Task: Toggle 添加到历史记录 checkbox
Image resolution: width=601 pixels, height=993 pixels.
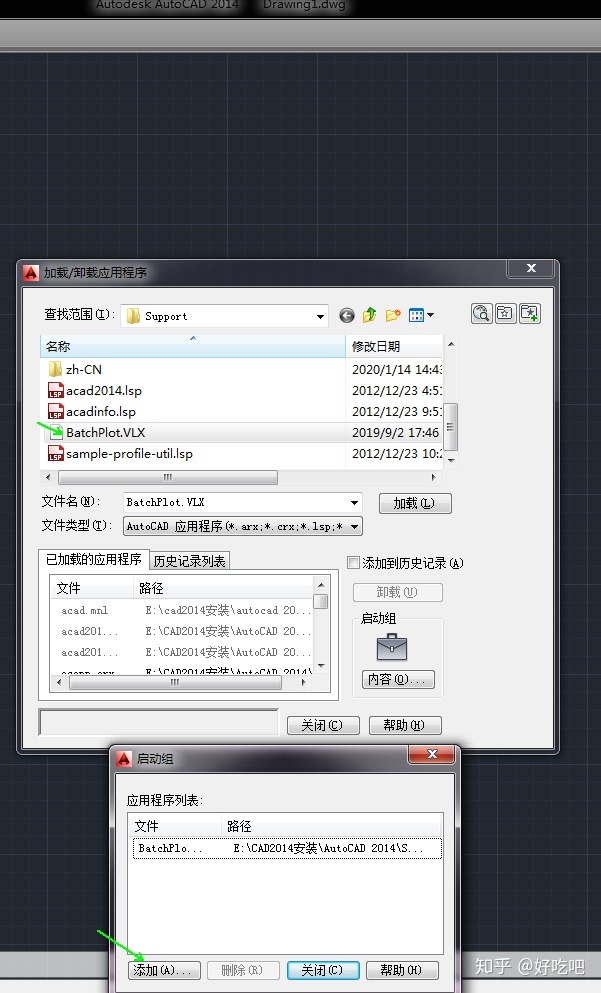Action: coord(353,562)
